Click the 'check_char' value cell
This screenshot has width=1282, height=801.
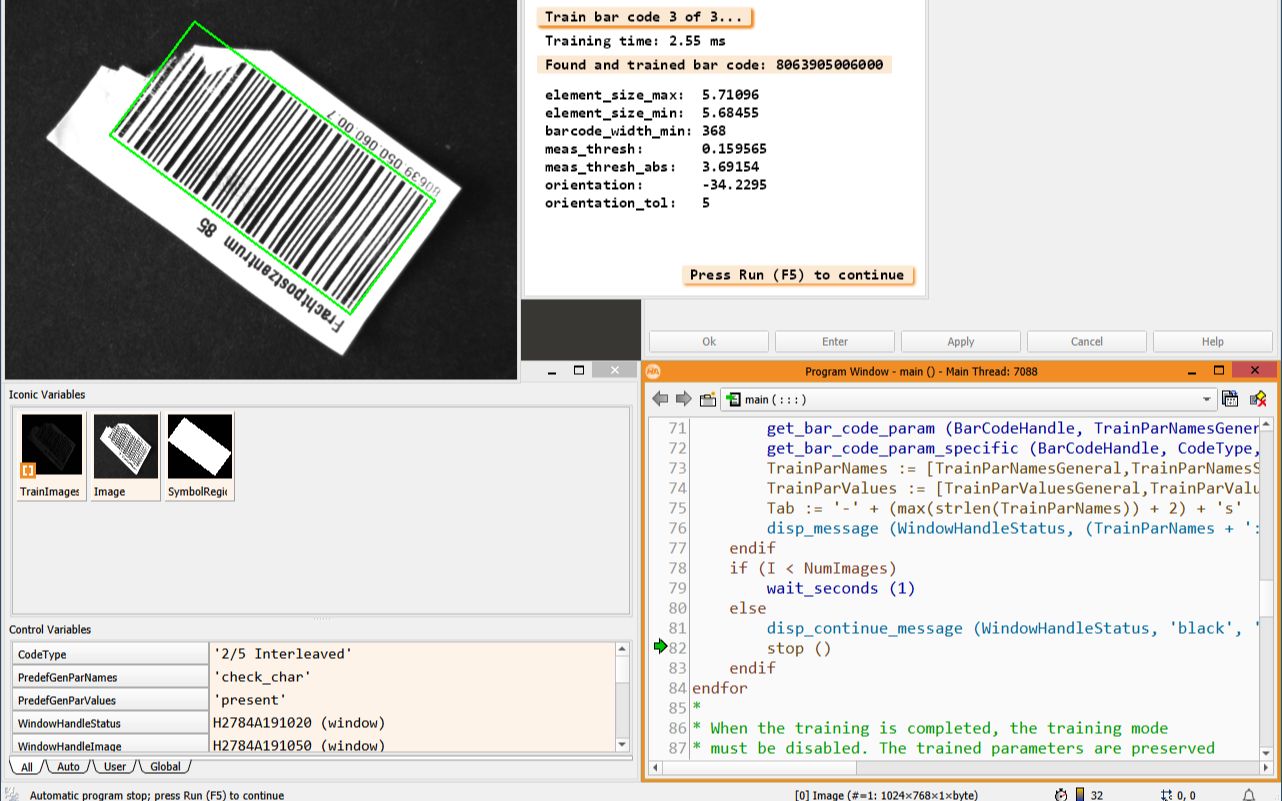413,677
